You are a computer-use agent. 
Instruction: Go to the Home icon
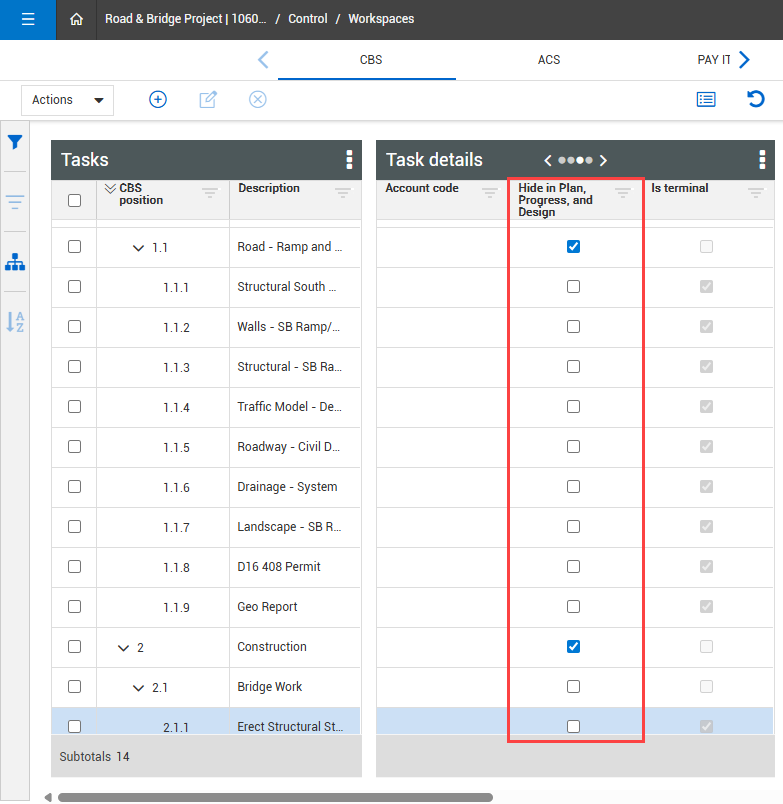[x=77, y=19]
